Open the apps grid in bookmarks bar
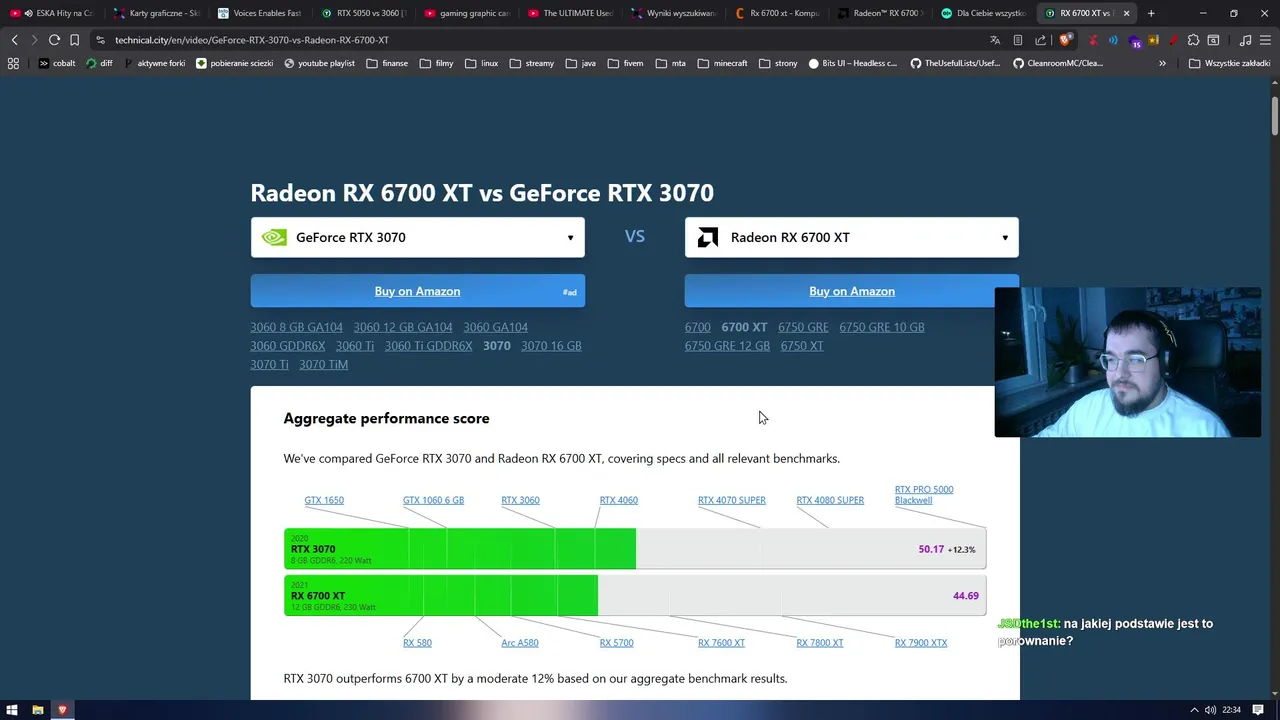This screenshot has height=720, width=1280. (13, 63)
